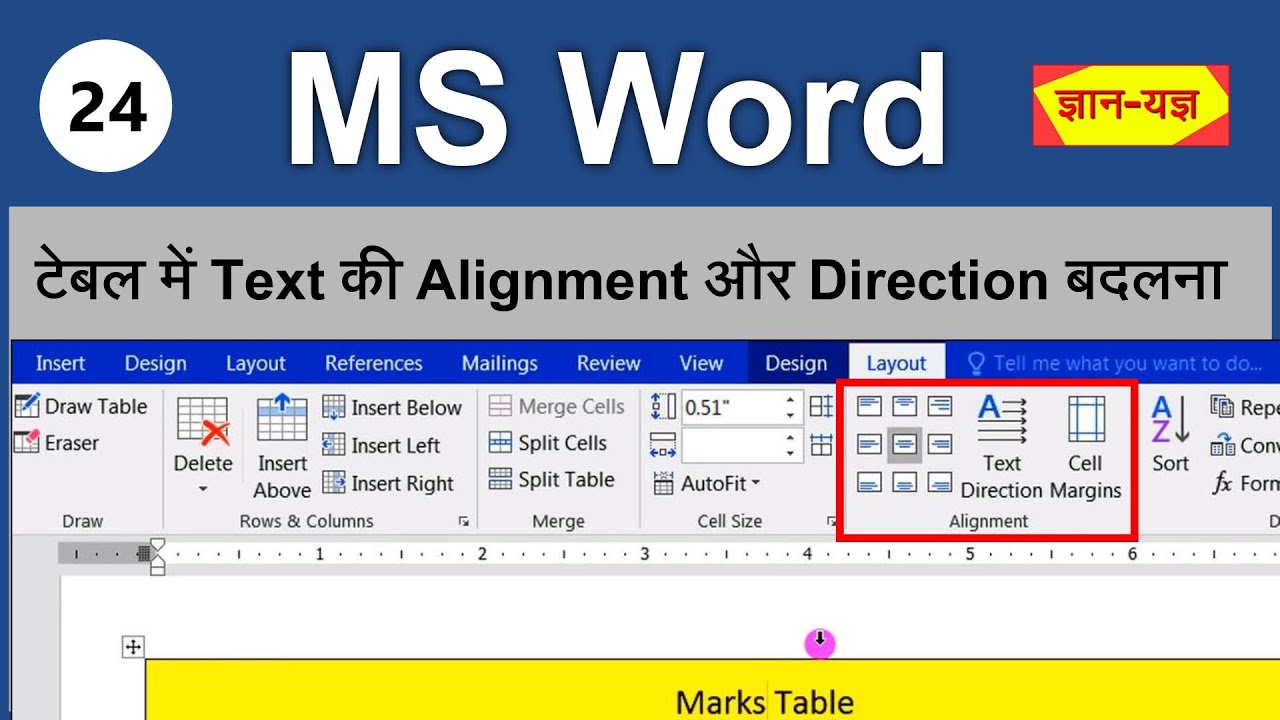Viewport: 1280px width, 720px height.
Task: Select Table Tools Layout tab
Action: point(896,363)
